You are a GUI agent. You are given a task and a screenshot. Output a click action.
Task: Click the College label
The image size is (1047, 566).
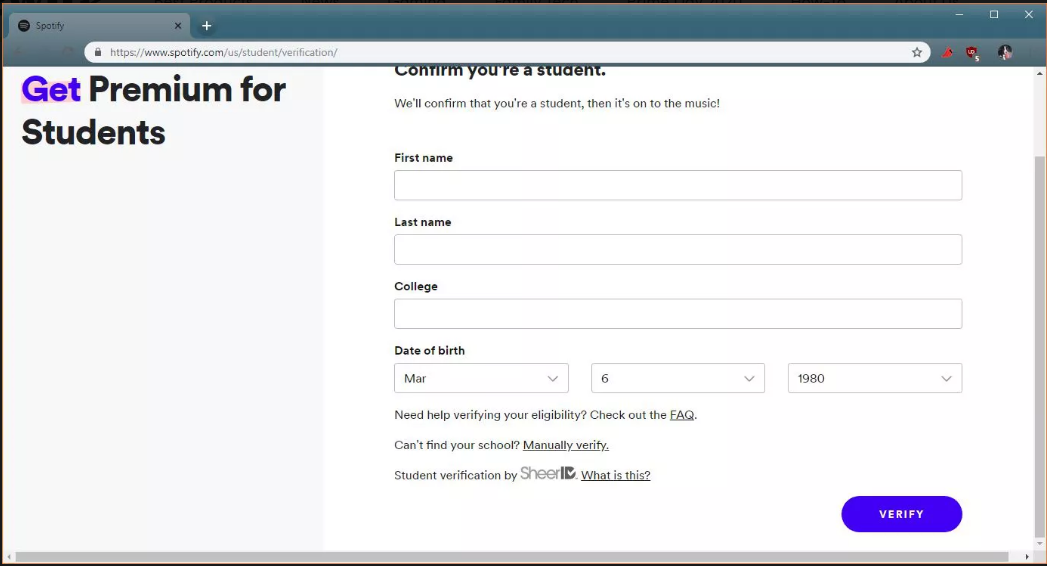(416, 286)
